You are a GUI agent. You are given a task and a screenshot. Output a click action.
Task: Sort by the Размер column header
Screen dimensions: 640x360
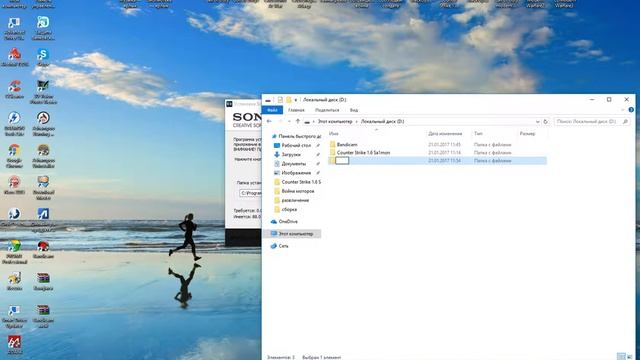coord(527,133)
